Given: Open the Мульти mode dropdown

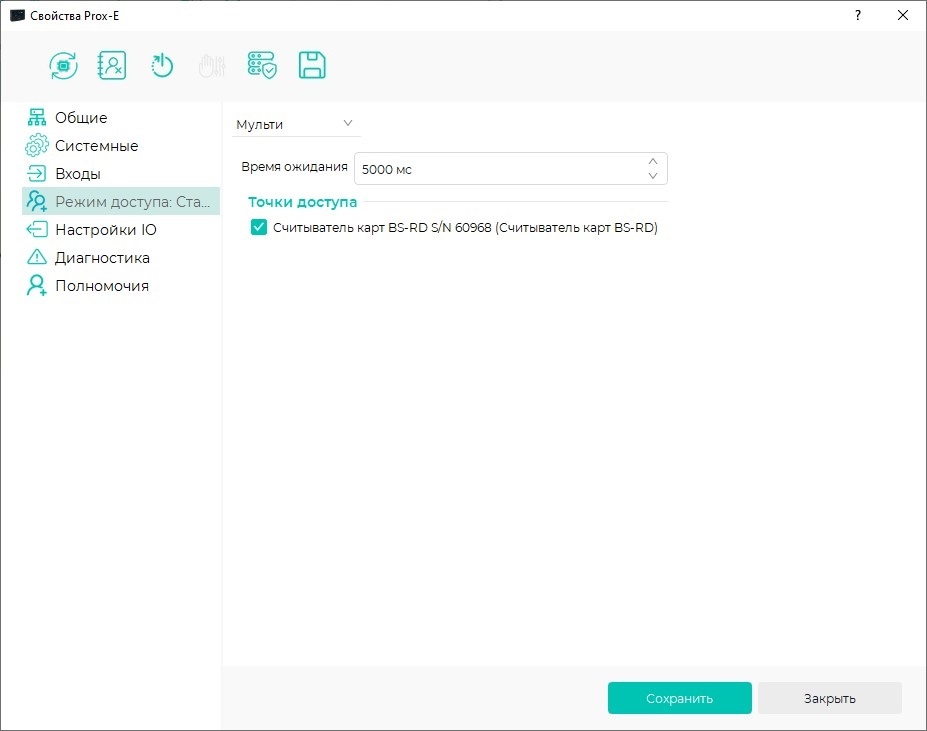Looking at the screenshot, I should 296,124.
